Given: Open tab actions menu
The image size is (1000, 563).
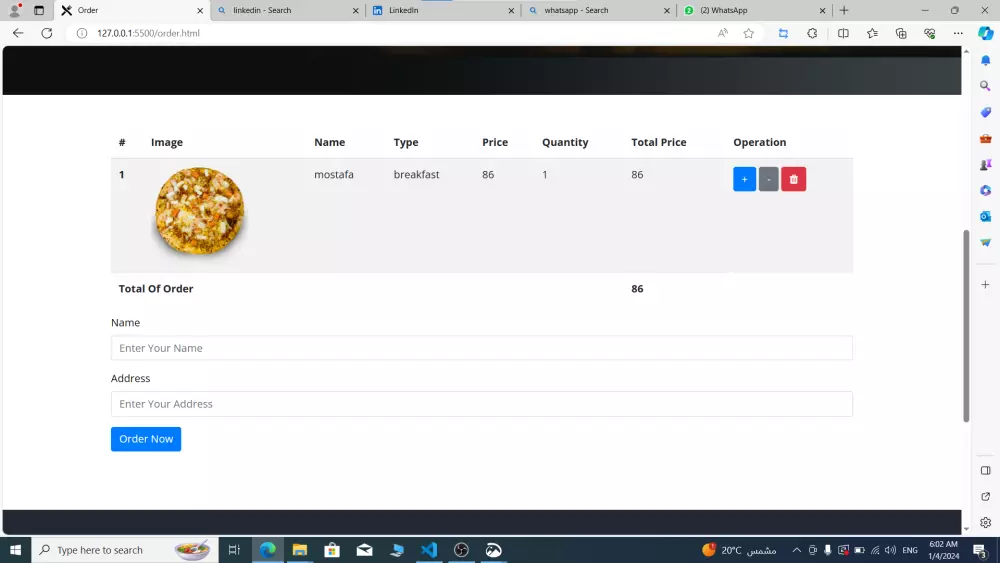Looking at the screenshot, I should 39,10.
